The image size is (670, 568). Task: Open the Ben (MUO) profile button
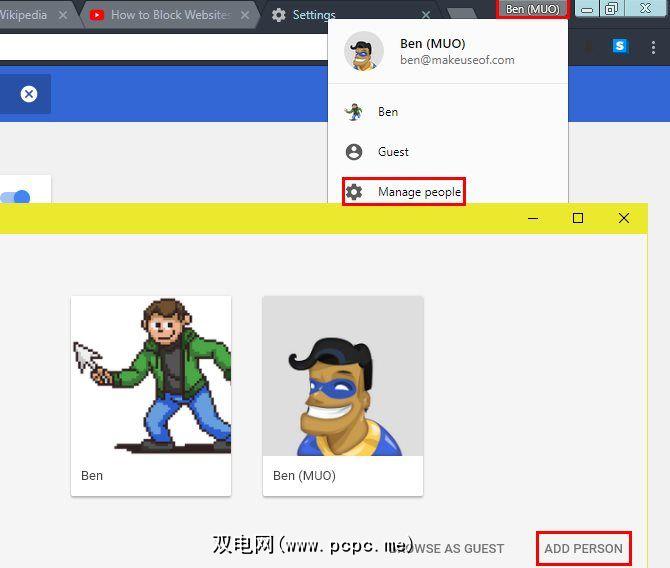(x=532, y=9)
